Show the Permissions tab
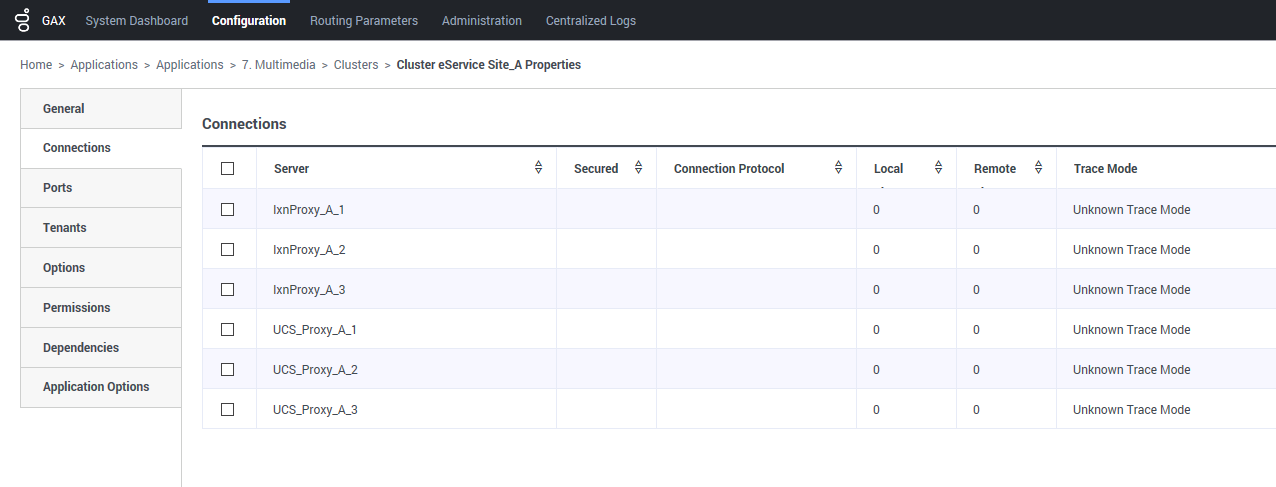This screenshot has height=487, width=1276. click(x=76, y=308)
